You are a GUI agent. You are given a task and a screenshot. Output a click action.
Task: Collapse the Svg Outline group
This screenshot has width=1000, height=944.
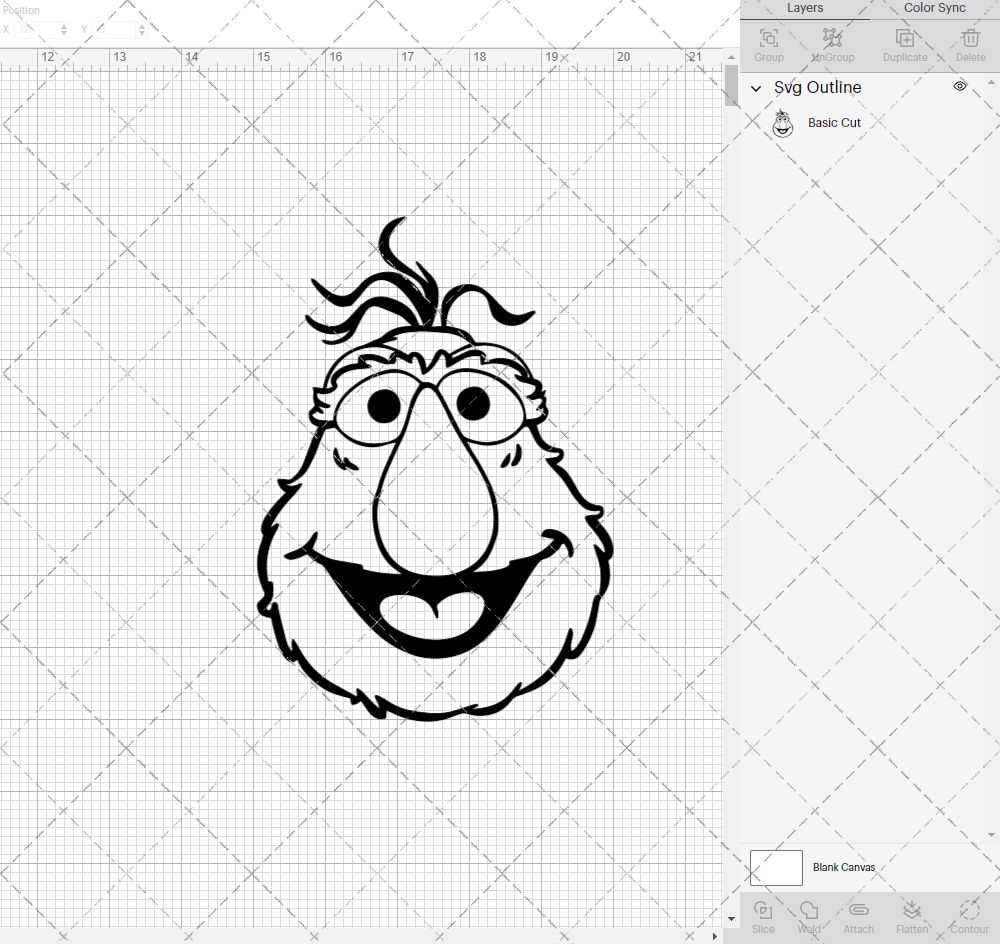(x=756, y=88)
